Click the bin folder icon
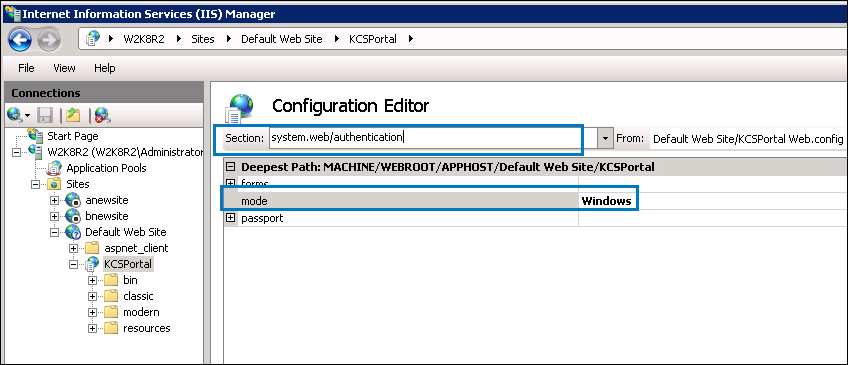 pyautogui.click(x=111, y=280)
